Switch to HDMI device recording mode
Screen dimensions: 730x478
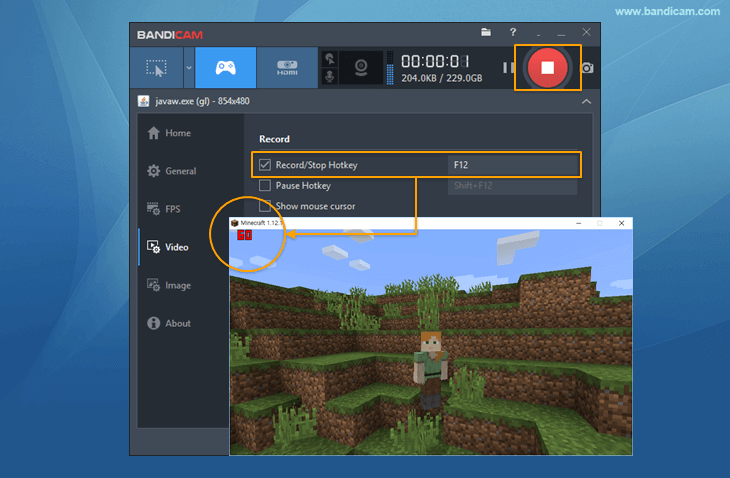click(285, 68)
